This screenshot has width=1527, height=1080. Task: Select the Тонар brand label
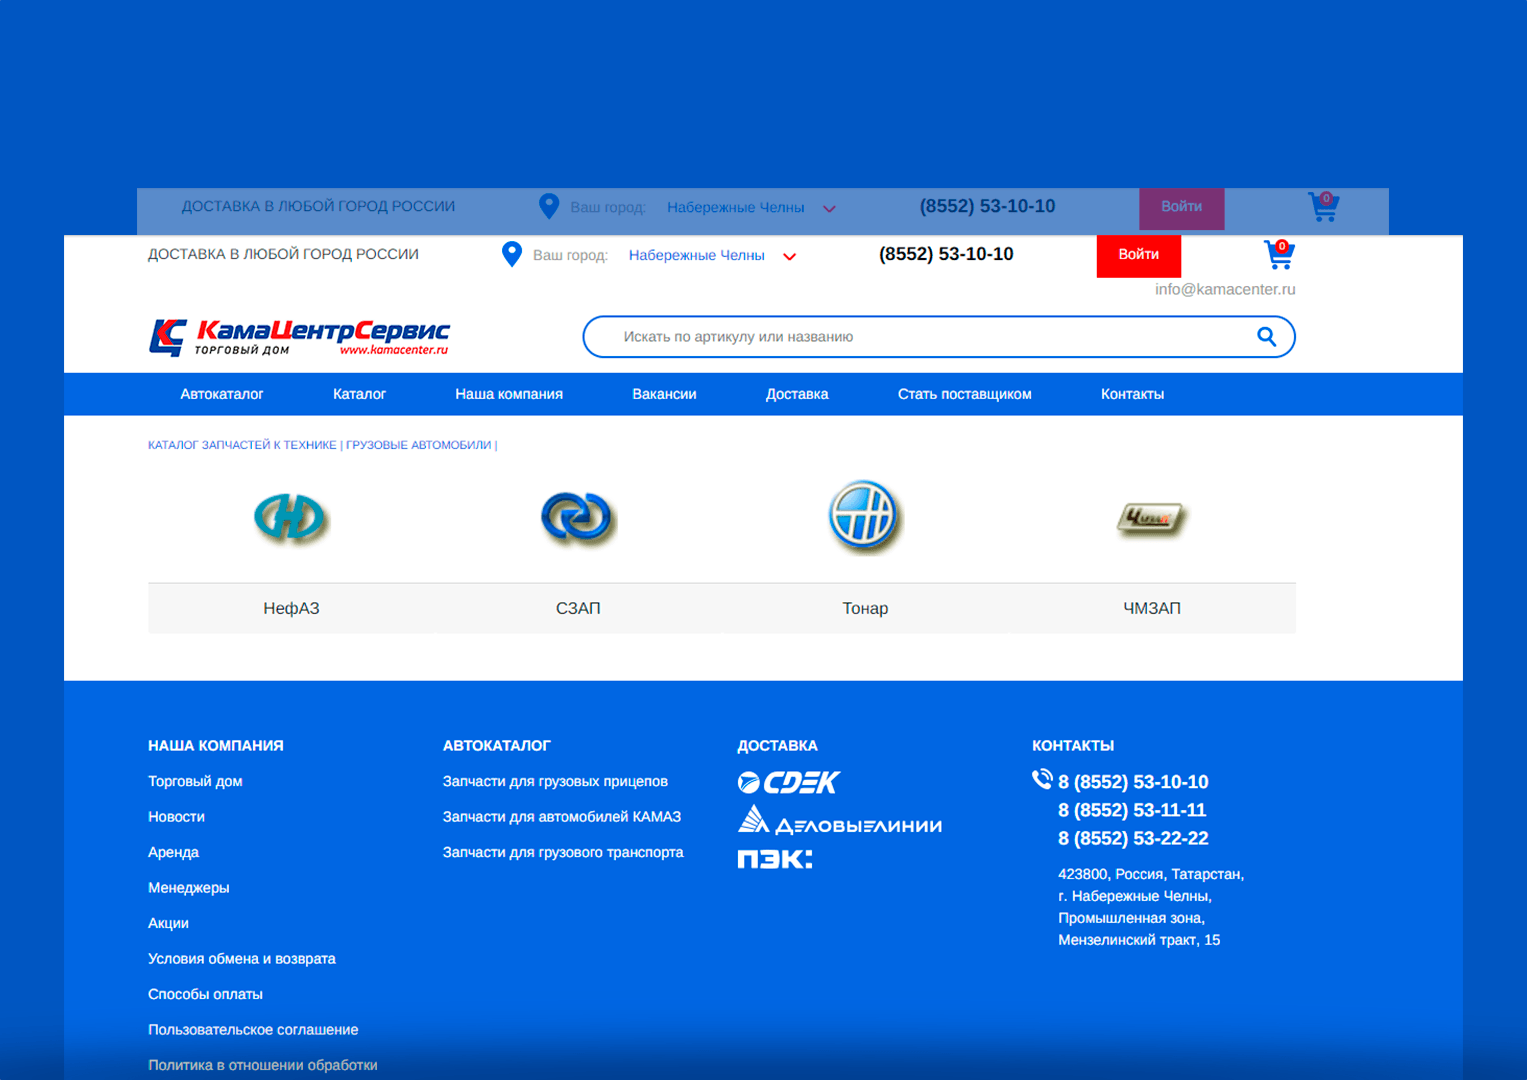coord(865,608)
